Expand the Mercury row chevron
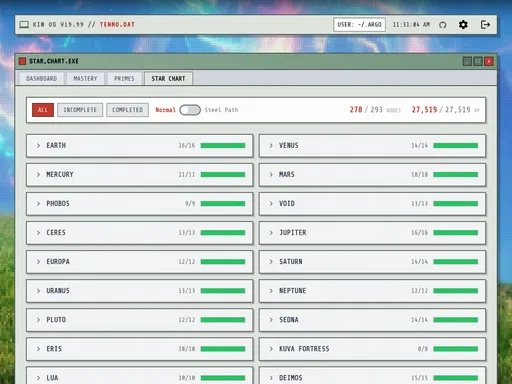This screenshot has height=384, width=512. click(x=38, y=175)
